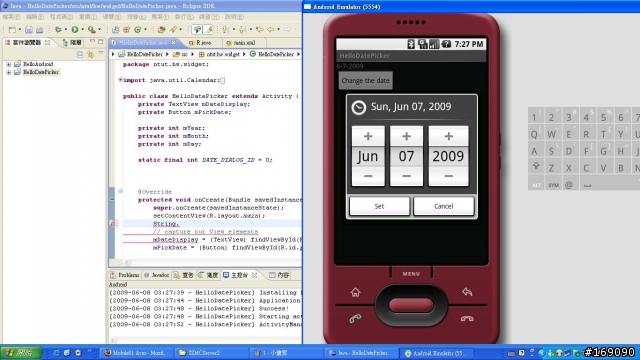Select HelloDatePicker project in Package Explorer
Viewport: 640px width, 360px height.
click(41, 72)
